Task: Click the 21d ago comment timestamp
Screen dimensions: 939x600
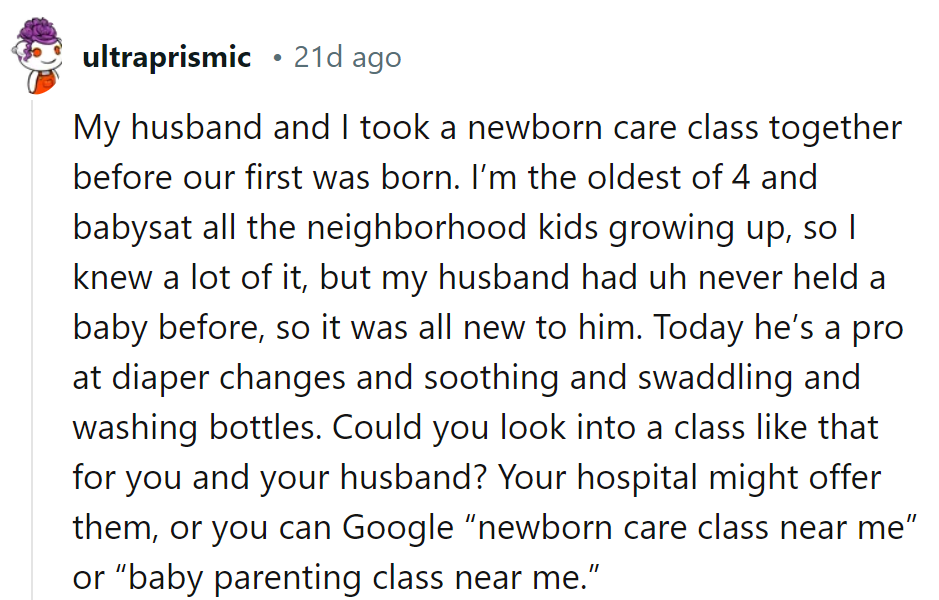Action: (x=347, y=58)
